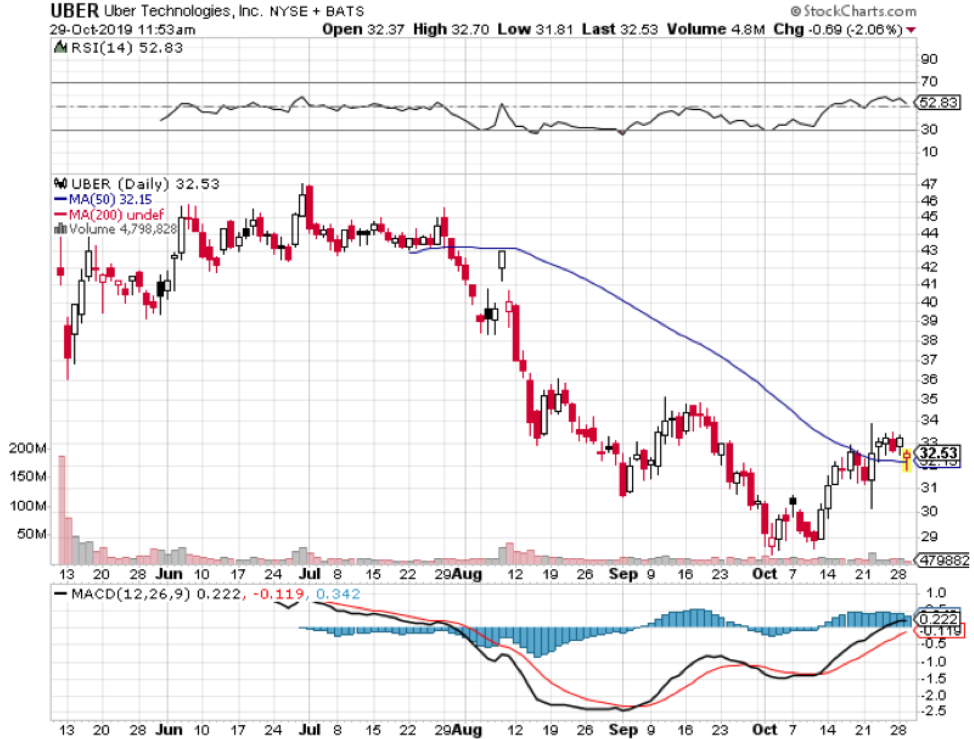Click the Uber Technologies, Inc. company name
Image resolution: width=974 pixels, height=739 pixels.
point(183,11)
